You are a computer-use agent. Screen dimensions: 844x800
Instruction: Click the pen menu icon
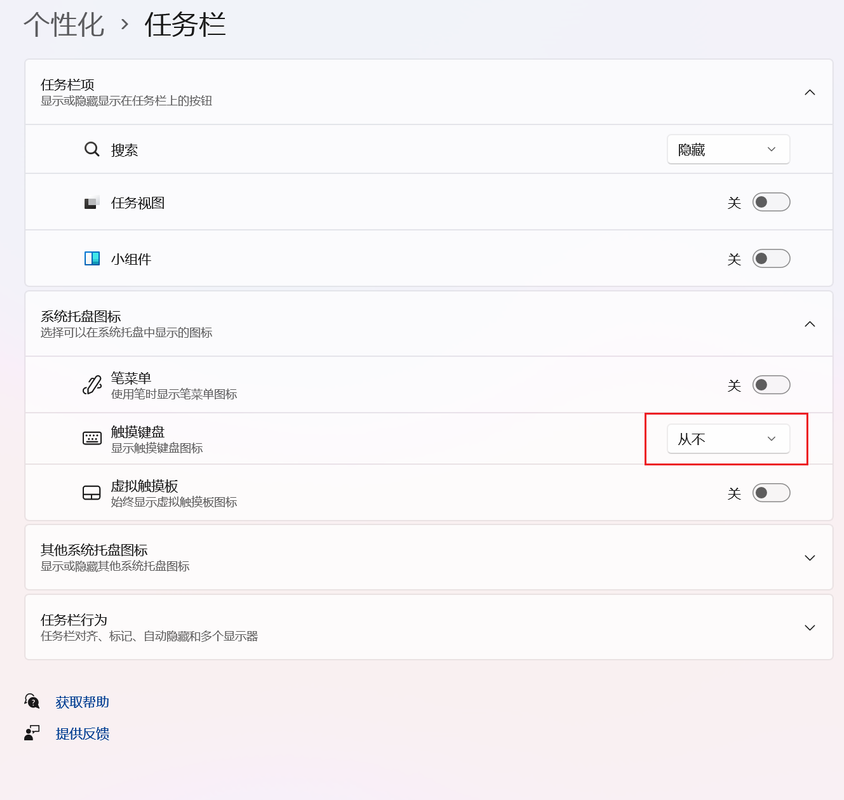[x=92, y=385]
